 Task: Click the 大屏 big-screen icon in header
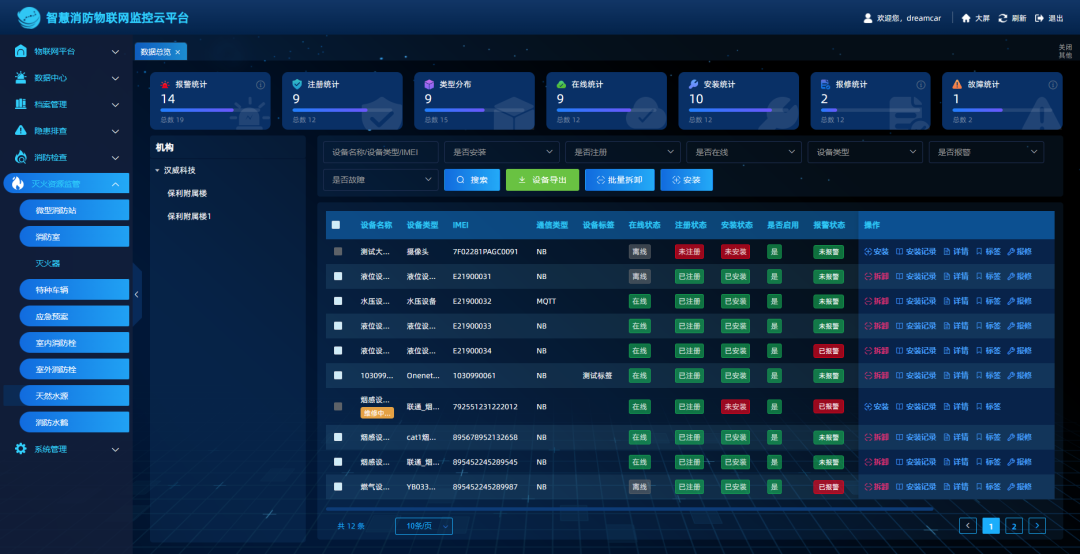tap(966, 18)
